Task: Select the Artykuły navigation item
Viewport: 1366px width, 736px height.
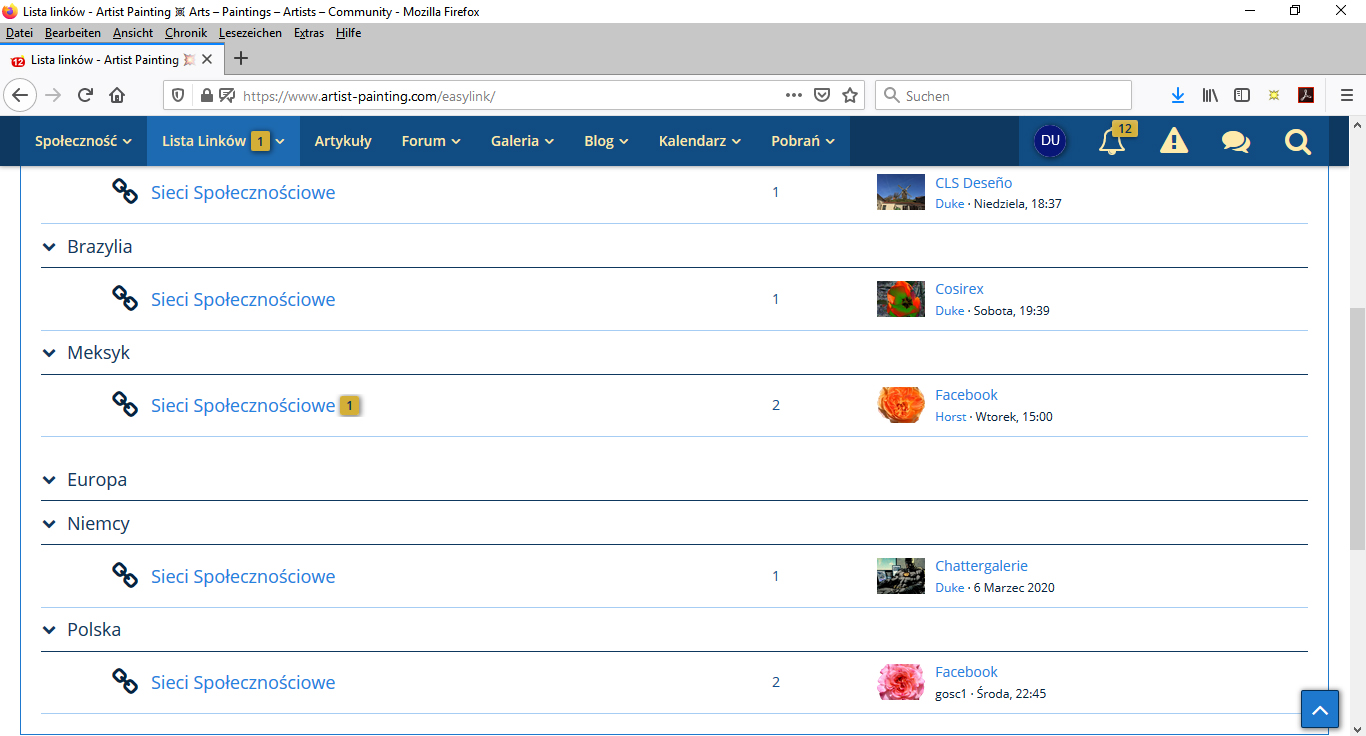Action: [x=343, y=141]
